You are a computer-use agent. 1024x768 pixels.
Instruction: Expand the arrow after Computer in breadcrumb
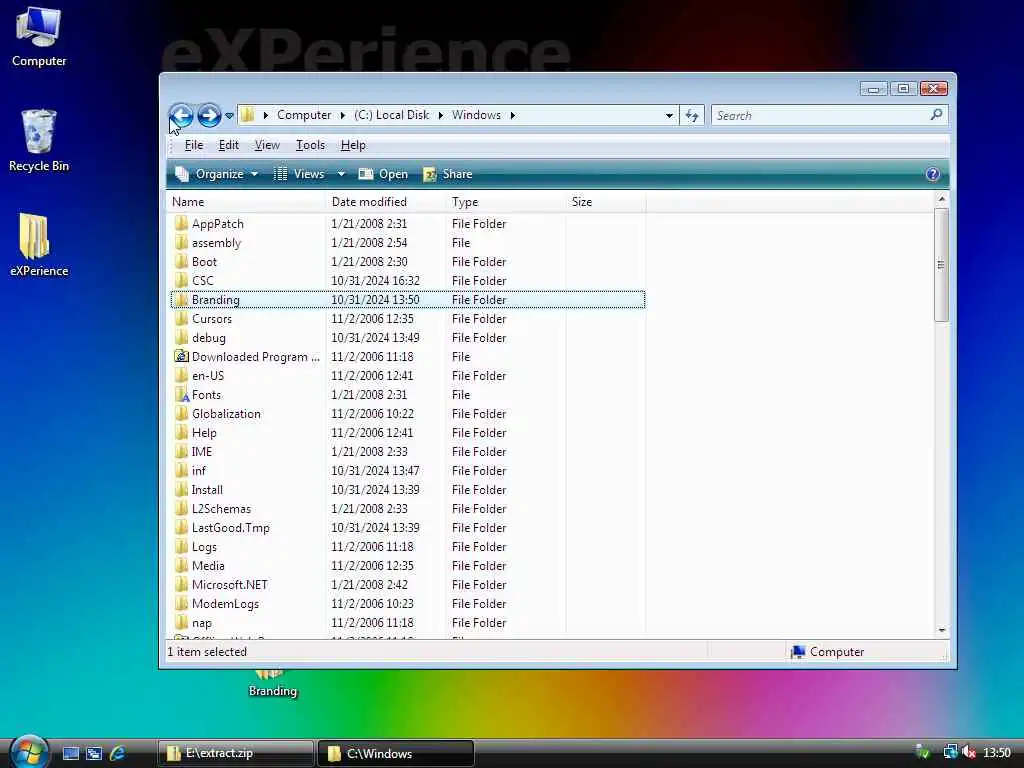click(x=342, y=115)
